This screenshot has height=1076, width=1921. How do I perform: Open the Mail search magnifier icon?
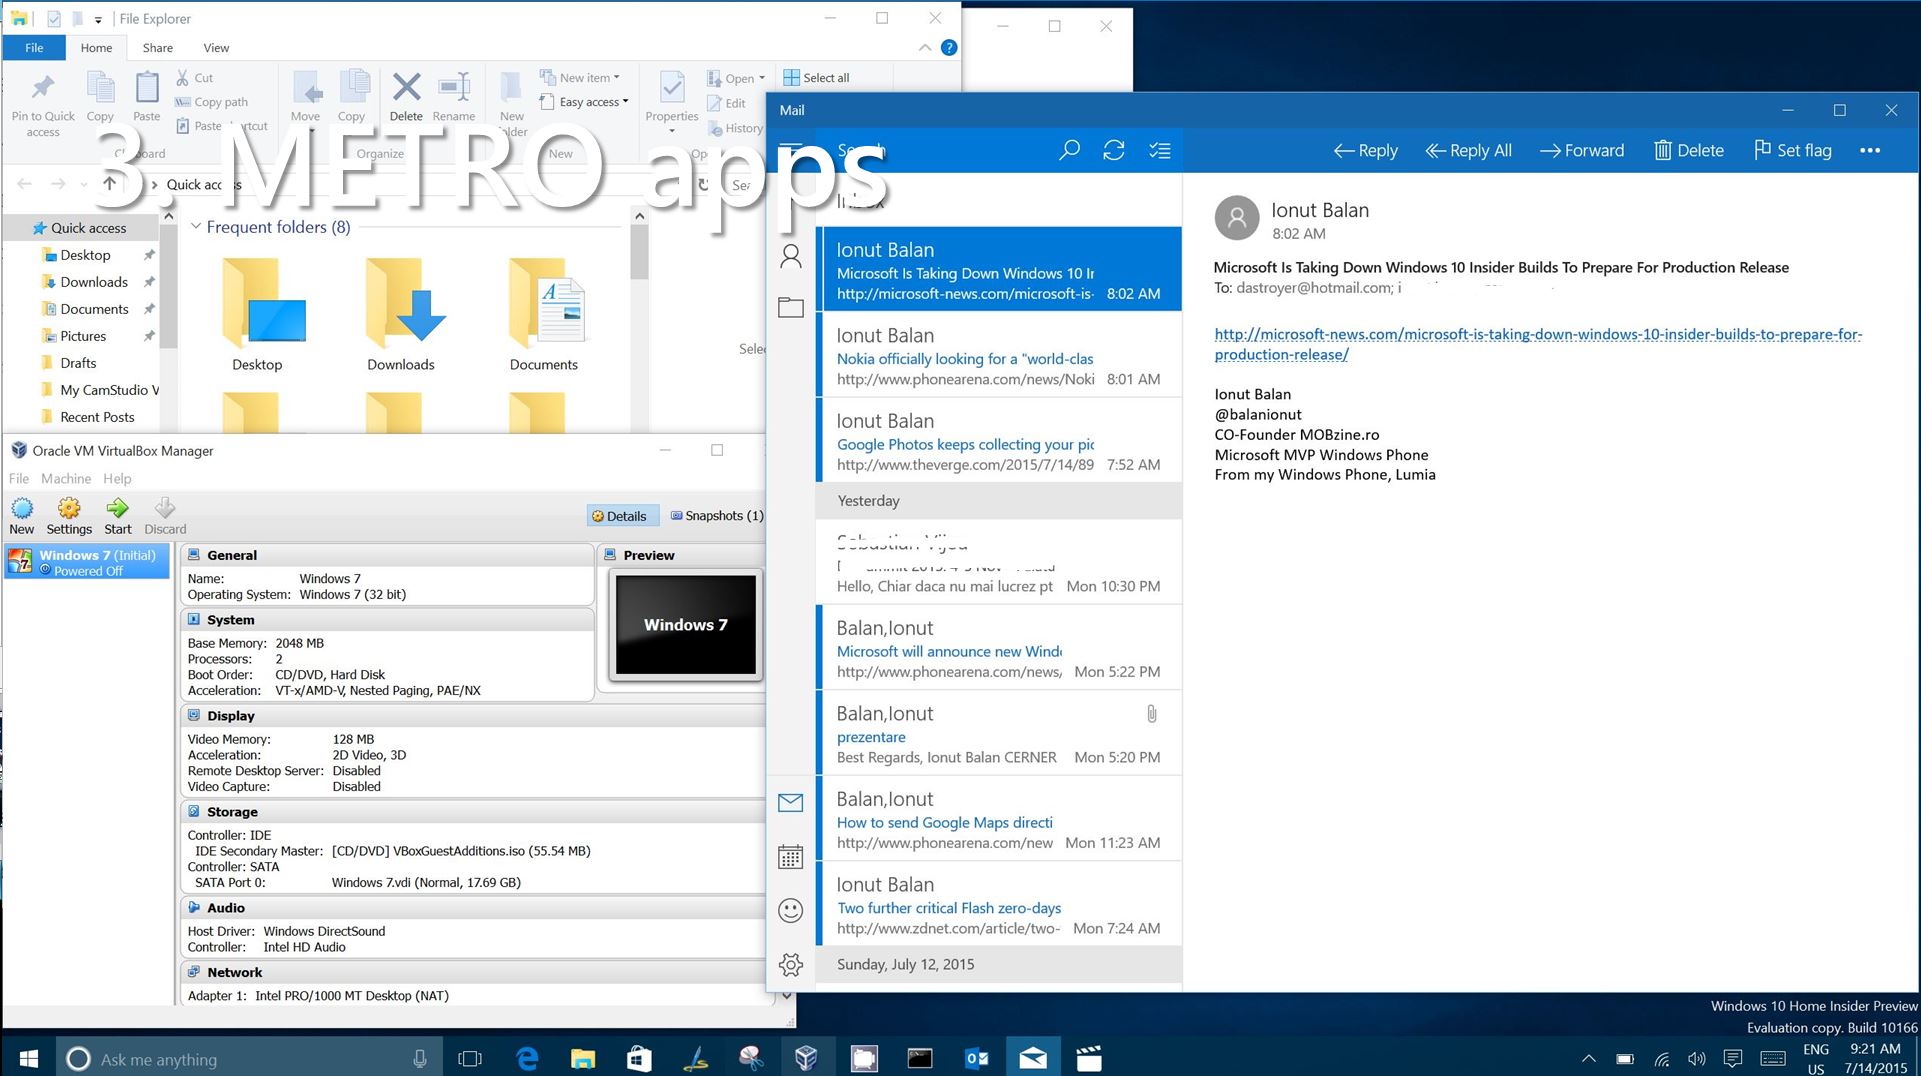pyautogui.click(x=1069, y=150)
